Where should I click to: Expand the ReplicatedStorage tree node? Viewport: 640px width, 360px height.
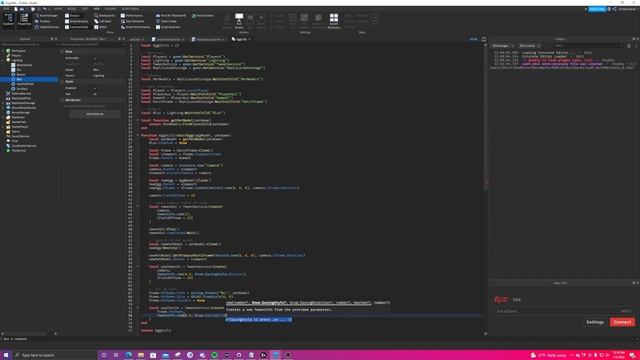click(x=3, y=103)
